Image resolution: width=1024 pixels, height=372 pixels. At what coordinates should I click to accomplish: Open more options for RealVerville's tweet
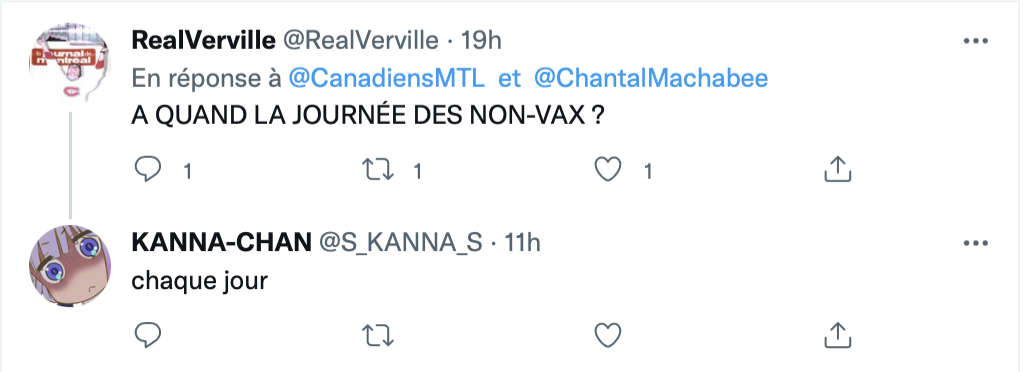pos(976,41)
